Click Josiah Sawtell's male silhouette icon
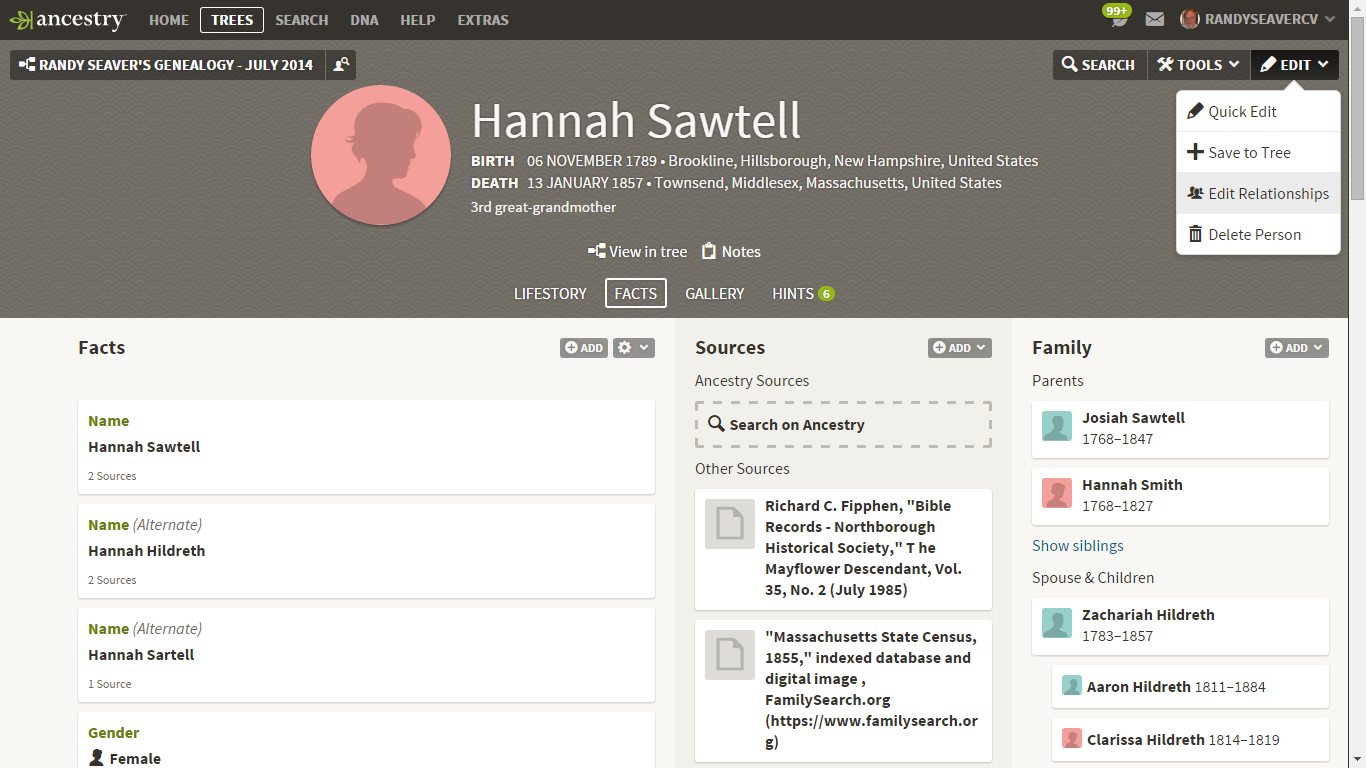Image resolution: width=1366 pixels, height=768 pixels. pyautogui.click(x=1057, y=426)
